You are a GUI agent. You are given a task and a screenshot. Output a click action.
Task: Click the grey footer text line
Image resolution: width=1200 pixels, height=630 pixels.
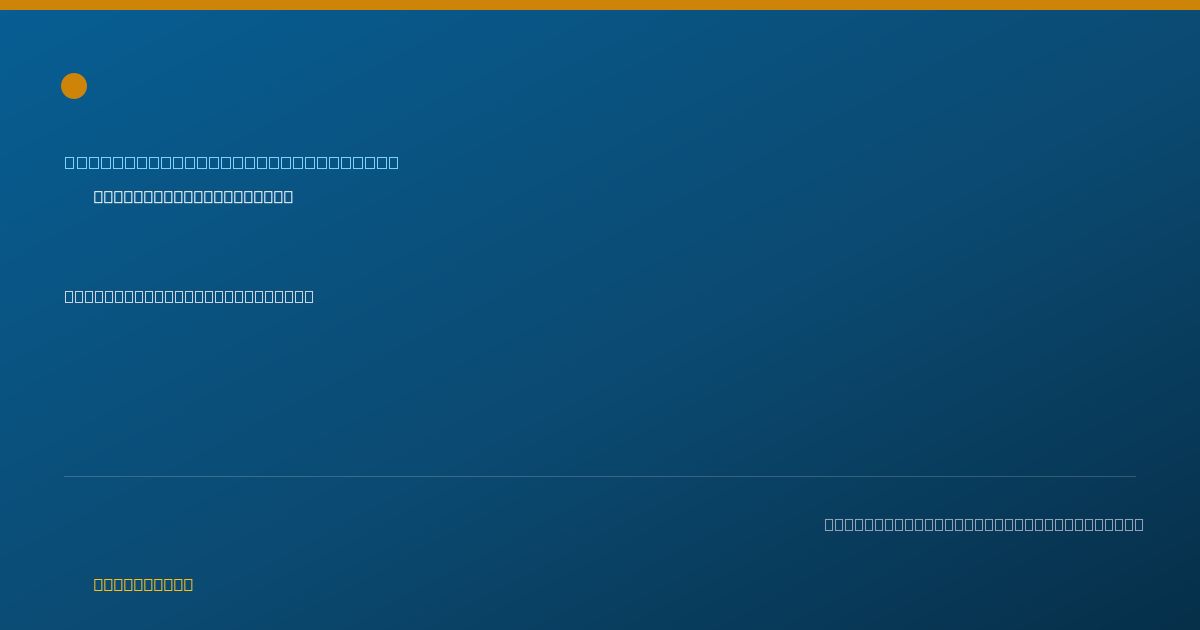[x=984, y=524]
